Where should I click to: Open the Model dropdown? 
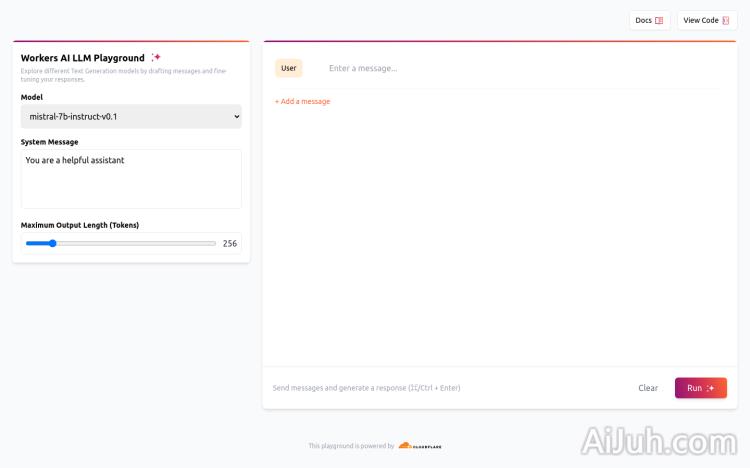pos(131,117)
